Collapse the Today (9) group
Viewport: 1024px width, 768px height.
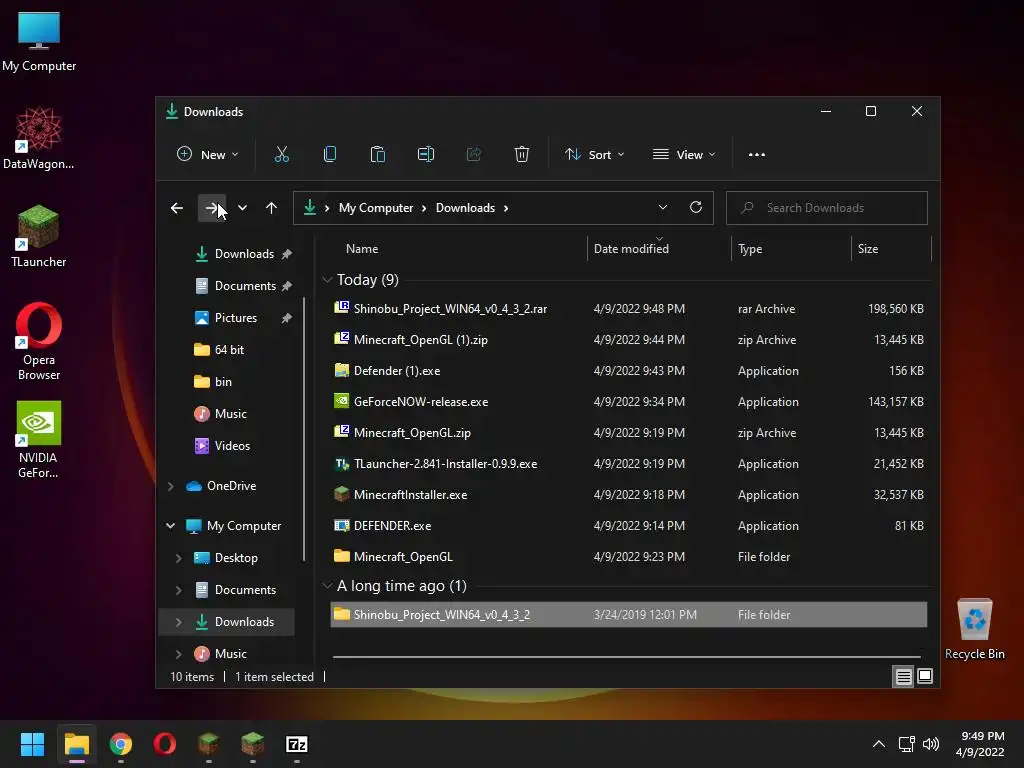point(327,280)
